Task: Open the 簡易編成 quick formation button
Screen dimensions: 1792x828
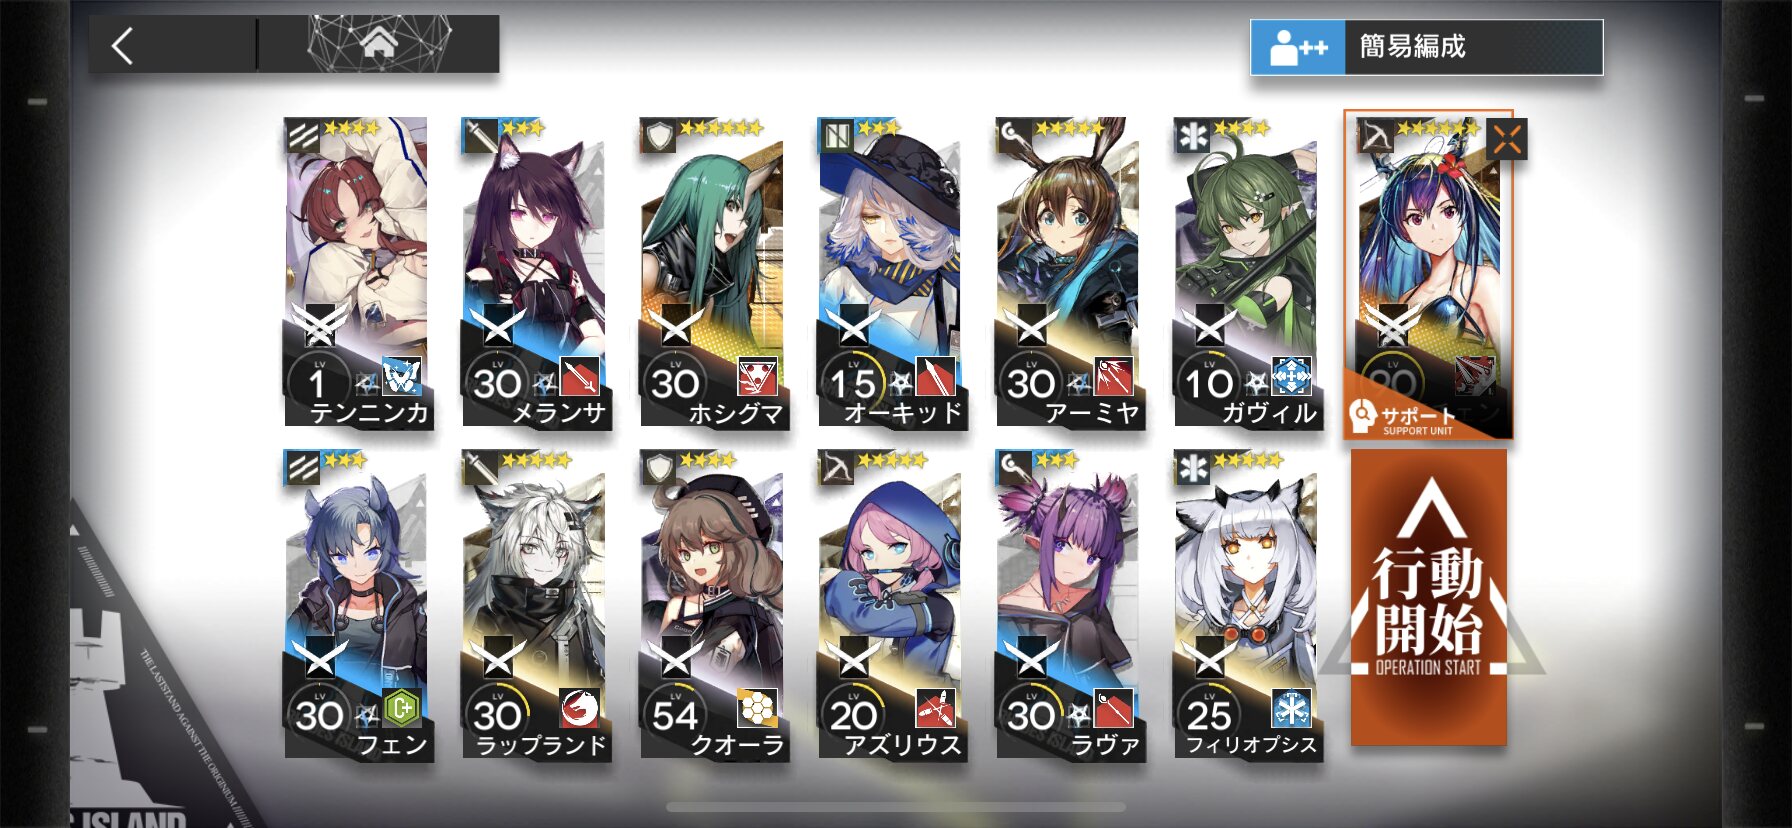Action: point(1426,47)
